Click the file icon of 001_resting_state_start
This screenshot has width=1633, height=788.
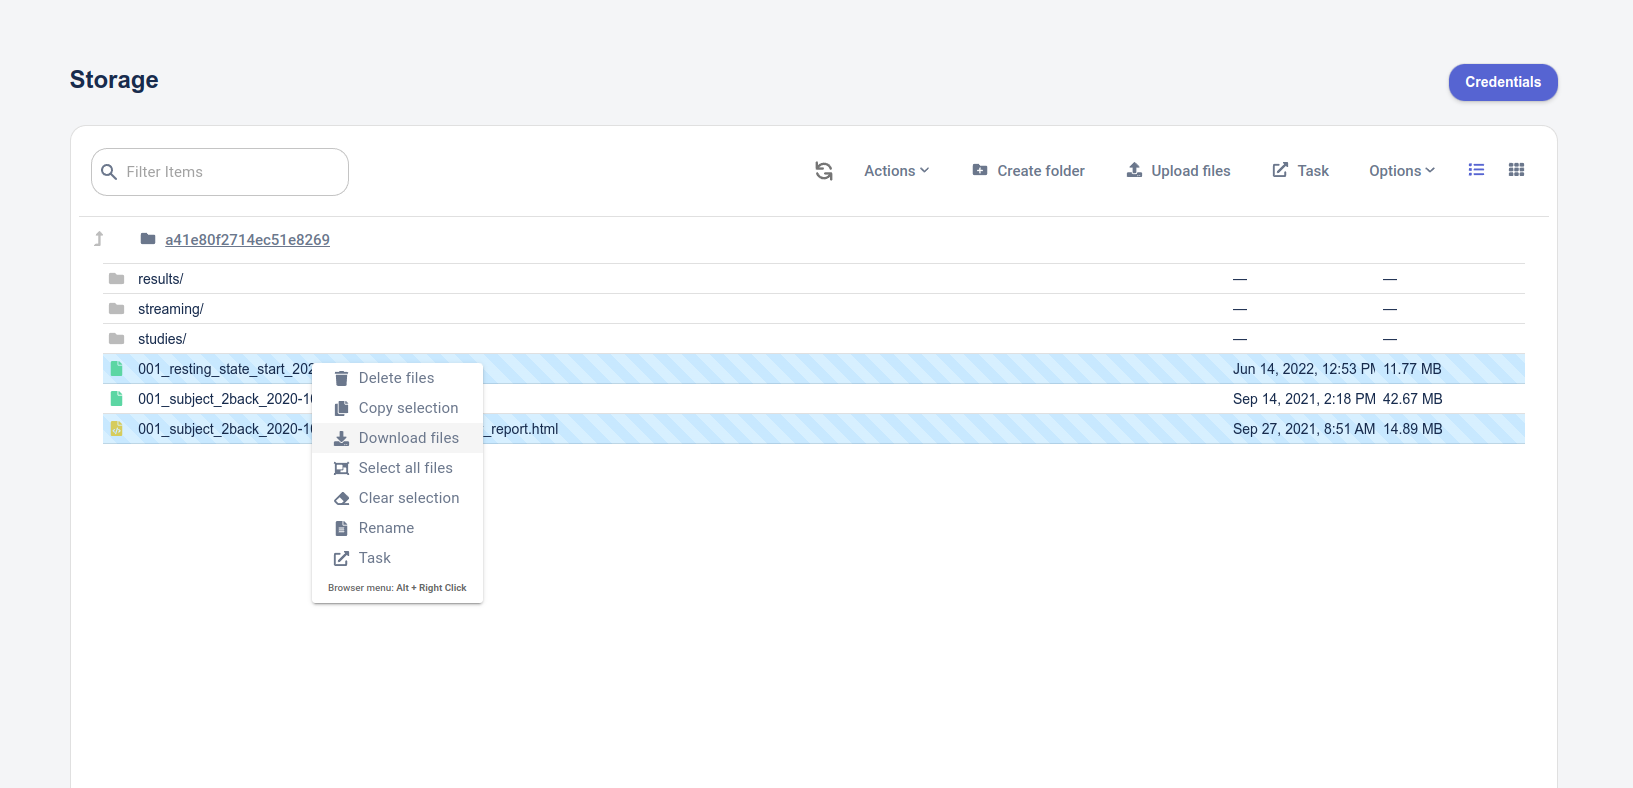pyautogui.click(x=116, y=369)
